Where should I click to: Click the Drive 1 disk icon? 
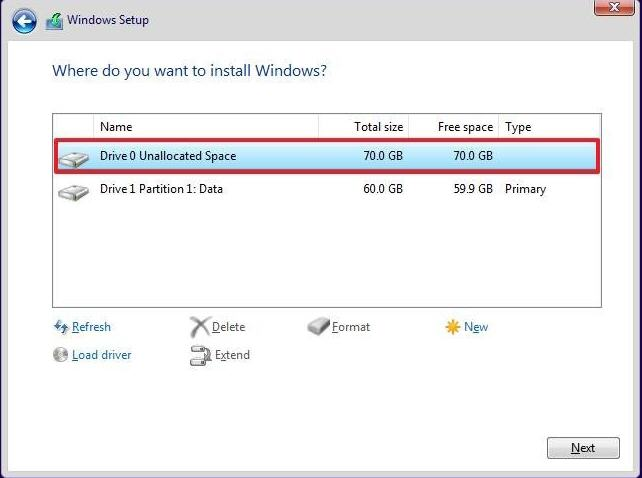[x=73, y=192]
